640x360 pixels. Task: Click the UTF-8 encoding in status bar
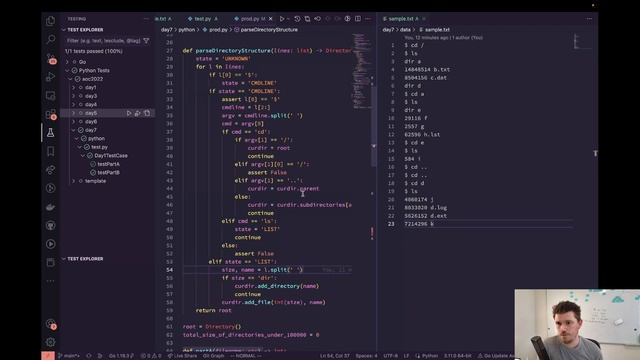click(391, 356)
